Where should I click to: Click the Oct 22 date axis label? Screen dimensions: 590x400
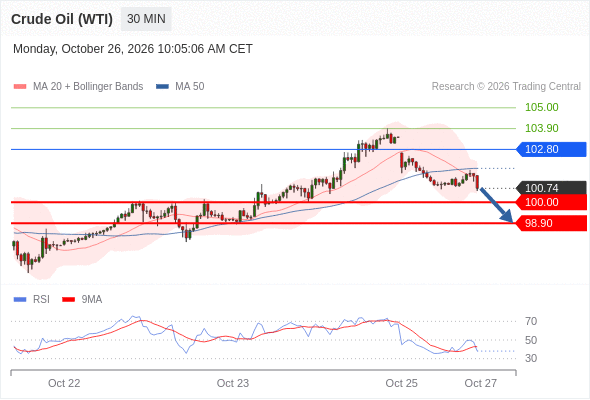click(64, 383)
